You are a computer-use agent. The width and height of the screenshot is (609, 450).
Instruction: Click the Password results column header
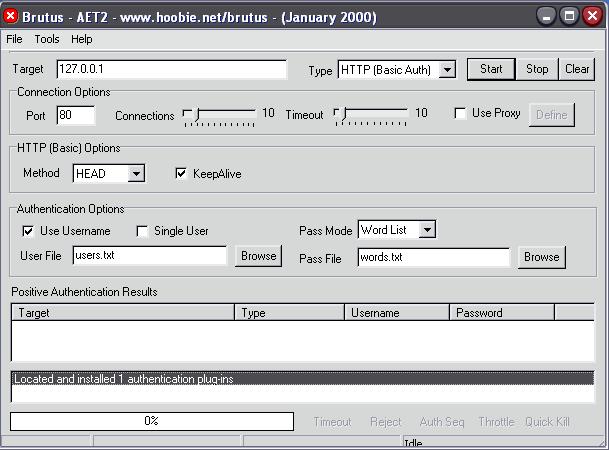click(x=502, y=313)
